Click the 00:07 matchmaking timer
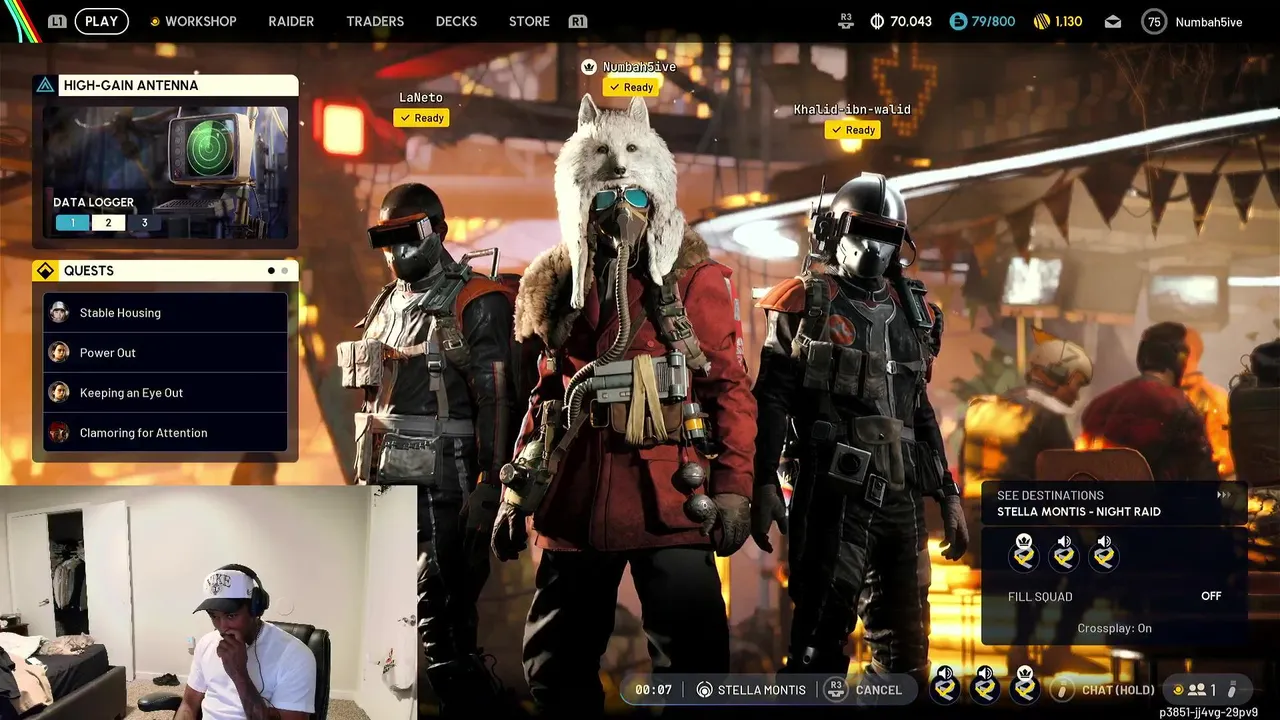The width and height of the screenshot is (1280, 720). [653, 690]
